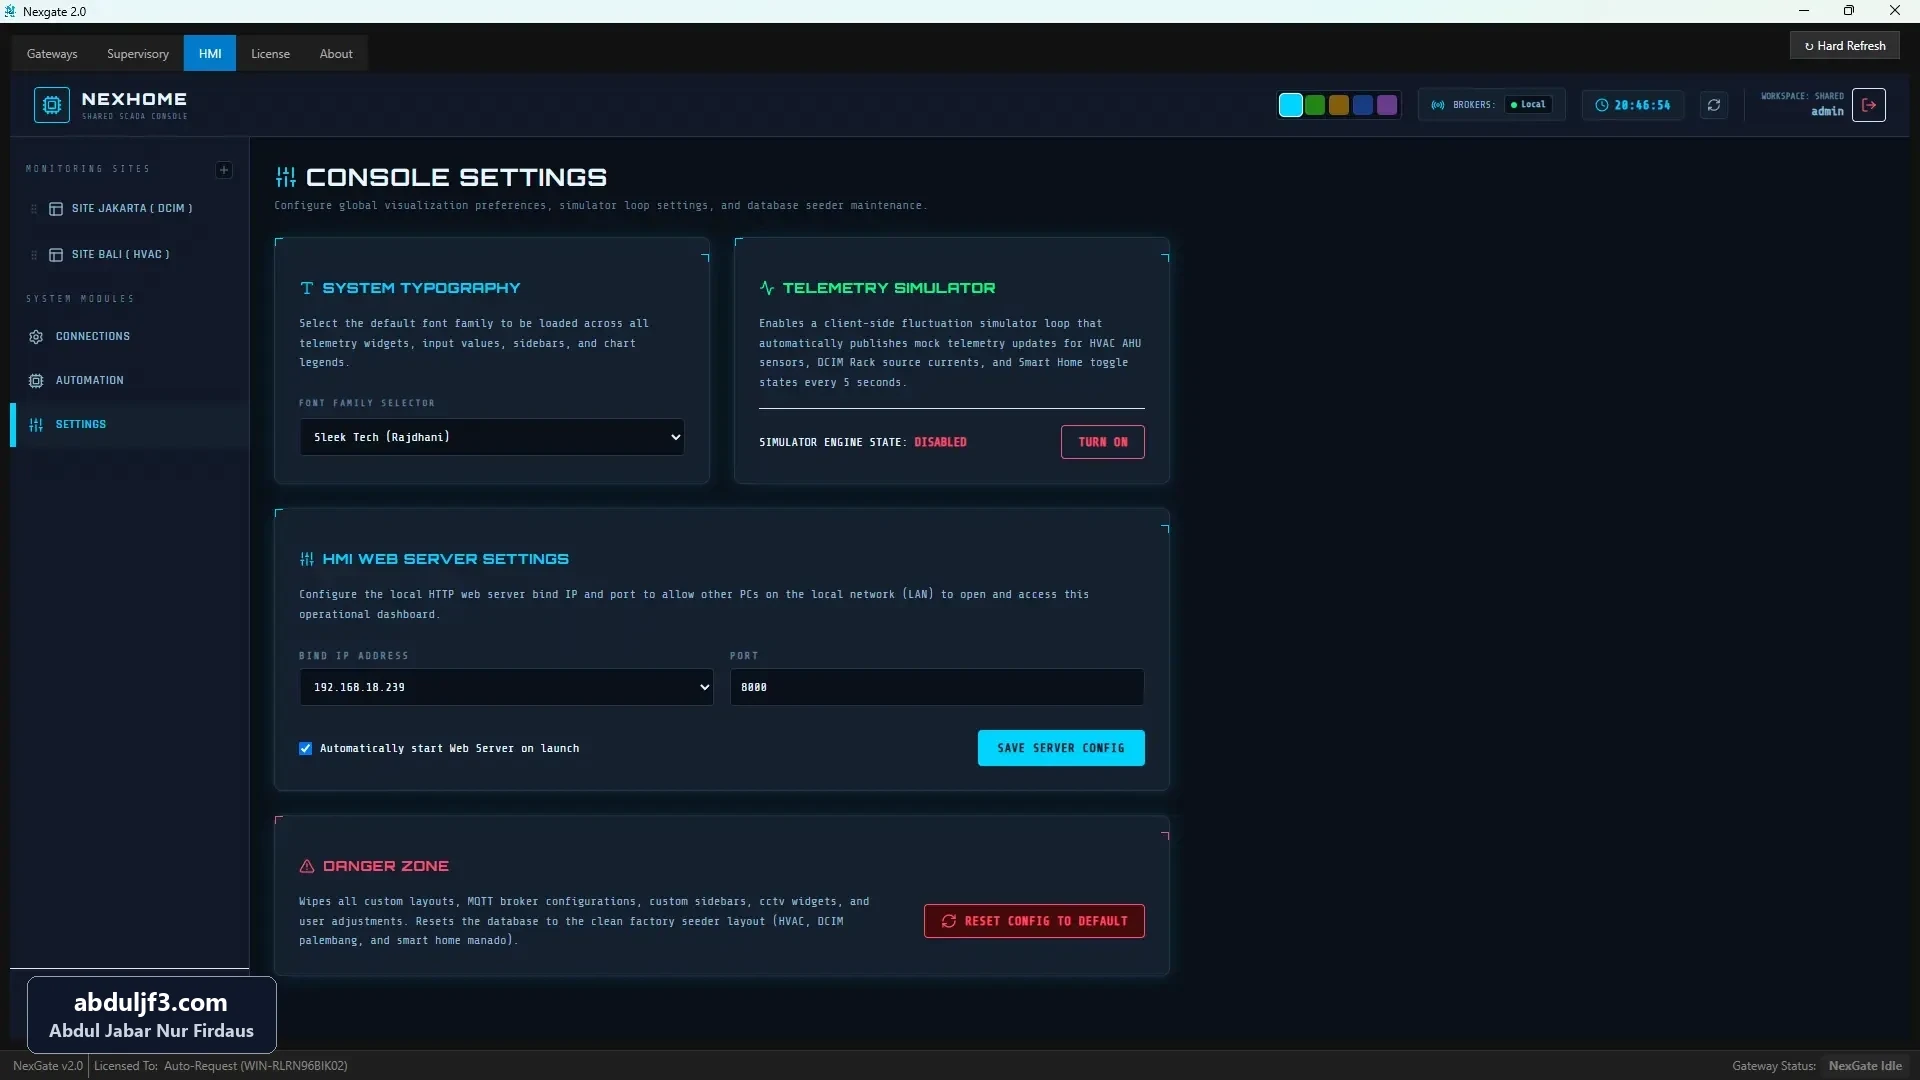The height and width of the screenshot is (1080, 1920).
Task: Click the NexHome chip logo icon
Action: (52, 105)
